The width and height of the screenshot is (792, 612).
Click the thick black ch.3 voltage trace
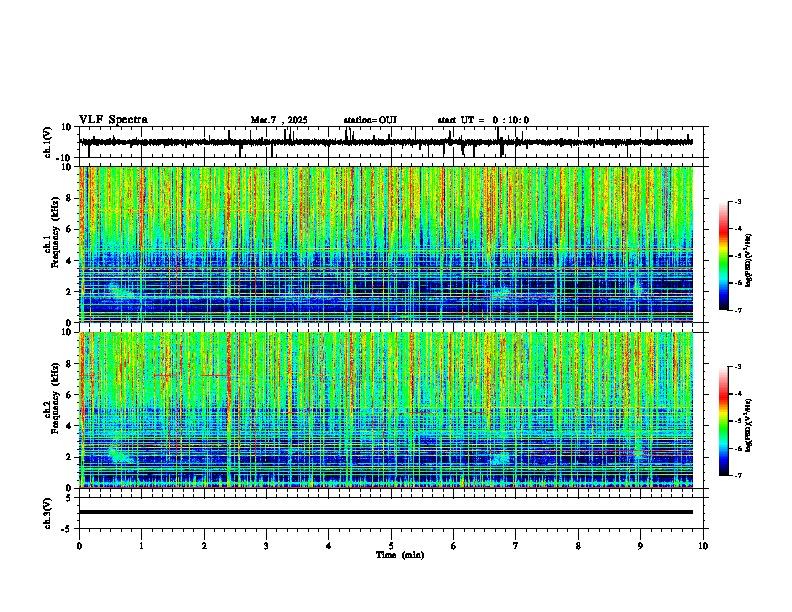point(386,512)
